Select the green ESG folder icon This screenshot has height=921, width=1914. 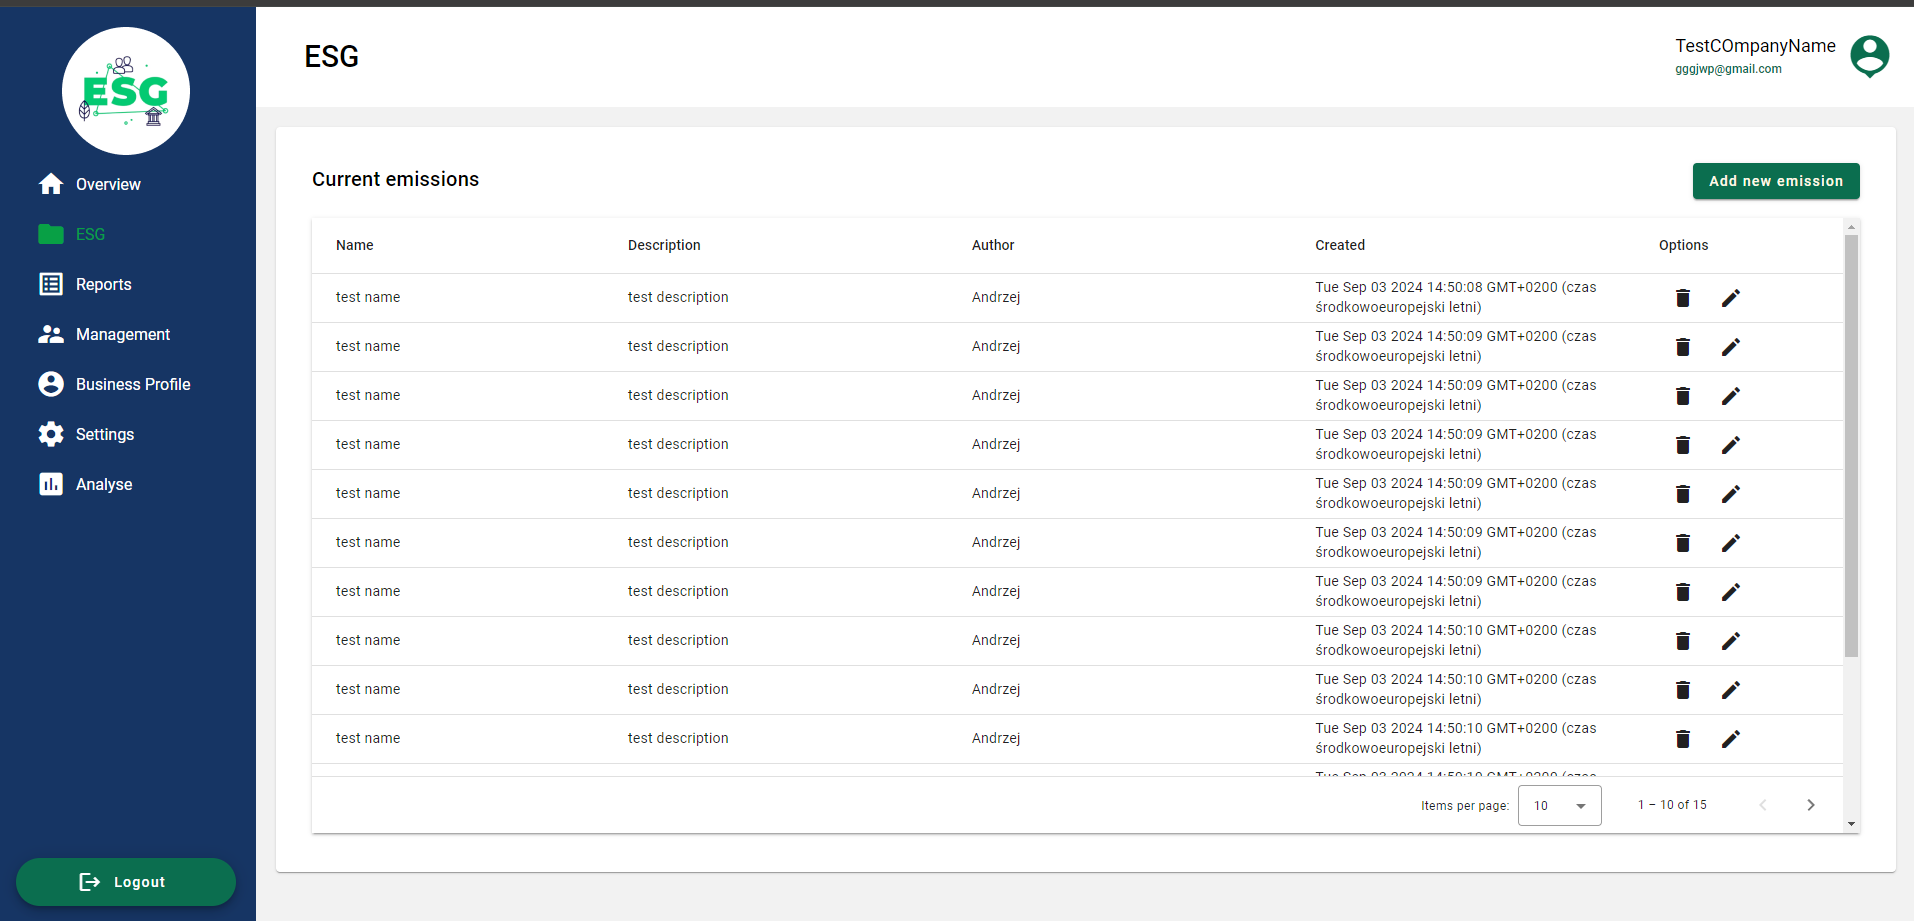pyautogui.click(x=51, y=234)
